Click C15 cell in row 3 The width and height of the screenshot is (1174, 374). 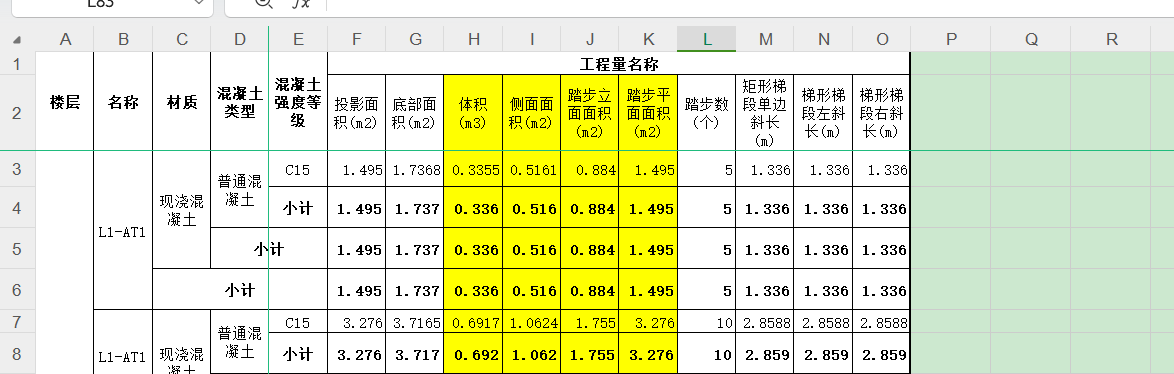(x=299, y=170)
